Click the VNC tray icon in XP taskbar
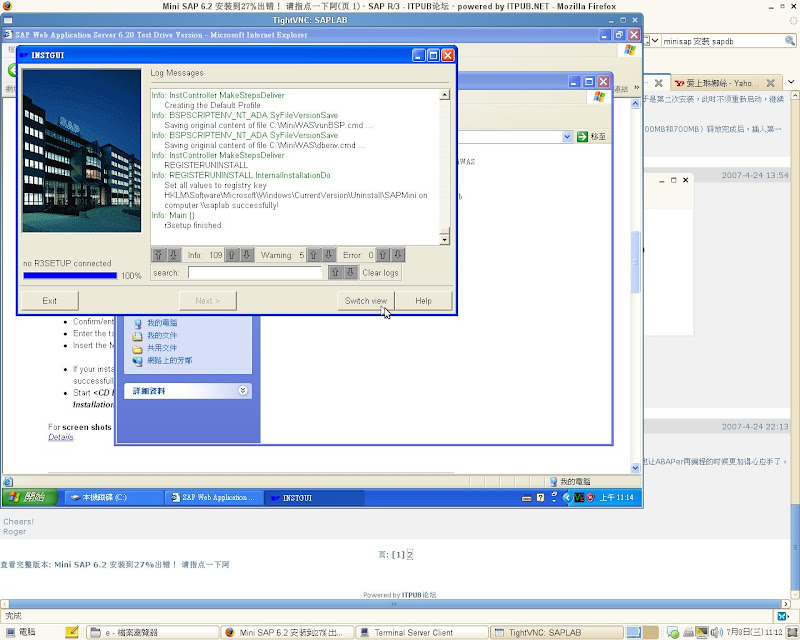This screenshot has height=640, width=800. 579,498
